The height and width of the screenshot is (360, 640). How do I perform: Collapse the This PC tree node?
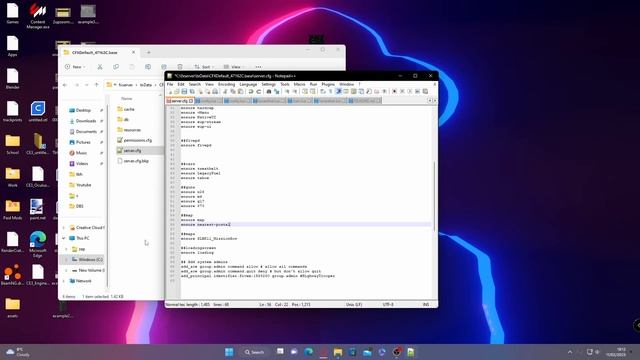(x=64, y=238)
